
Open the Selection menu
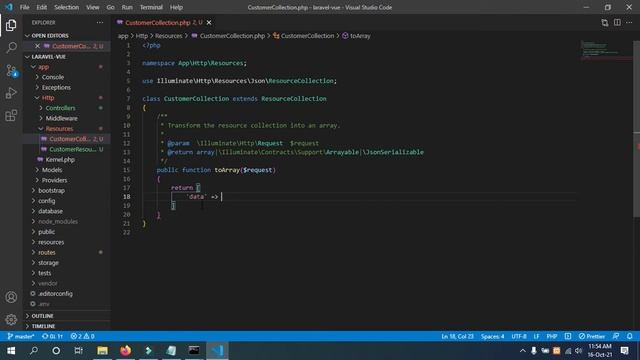point(67,7)
